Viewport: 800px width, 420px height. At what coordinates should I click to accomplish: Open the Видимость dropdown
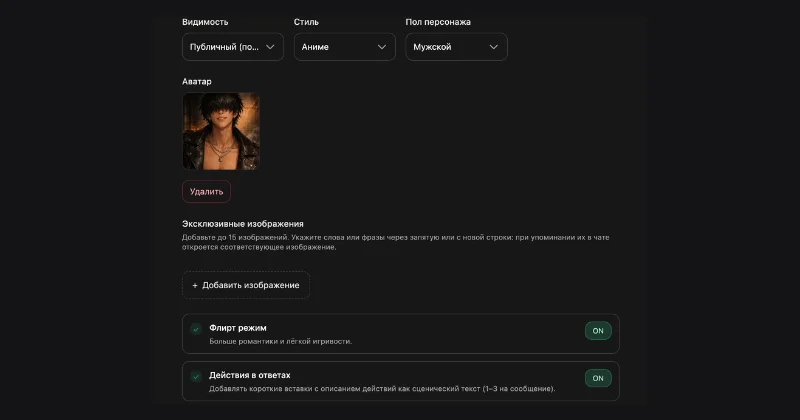pyautogui.click(x=233, y=47)
